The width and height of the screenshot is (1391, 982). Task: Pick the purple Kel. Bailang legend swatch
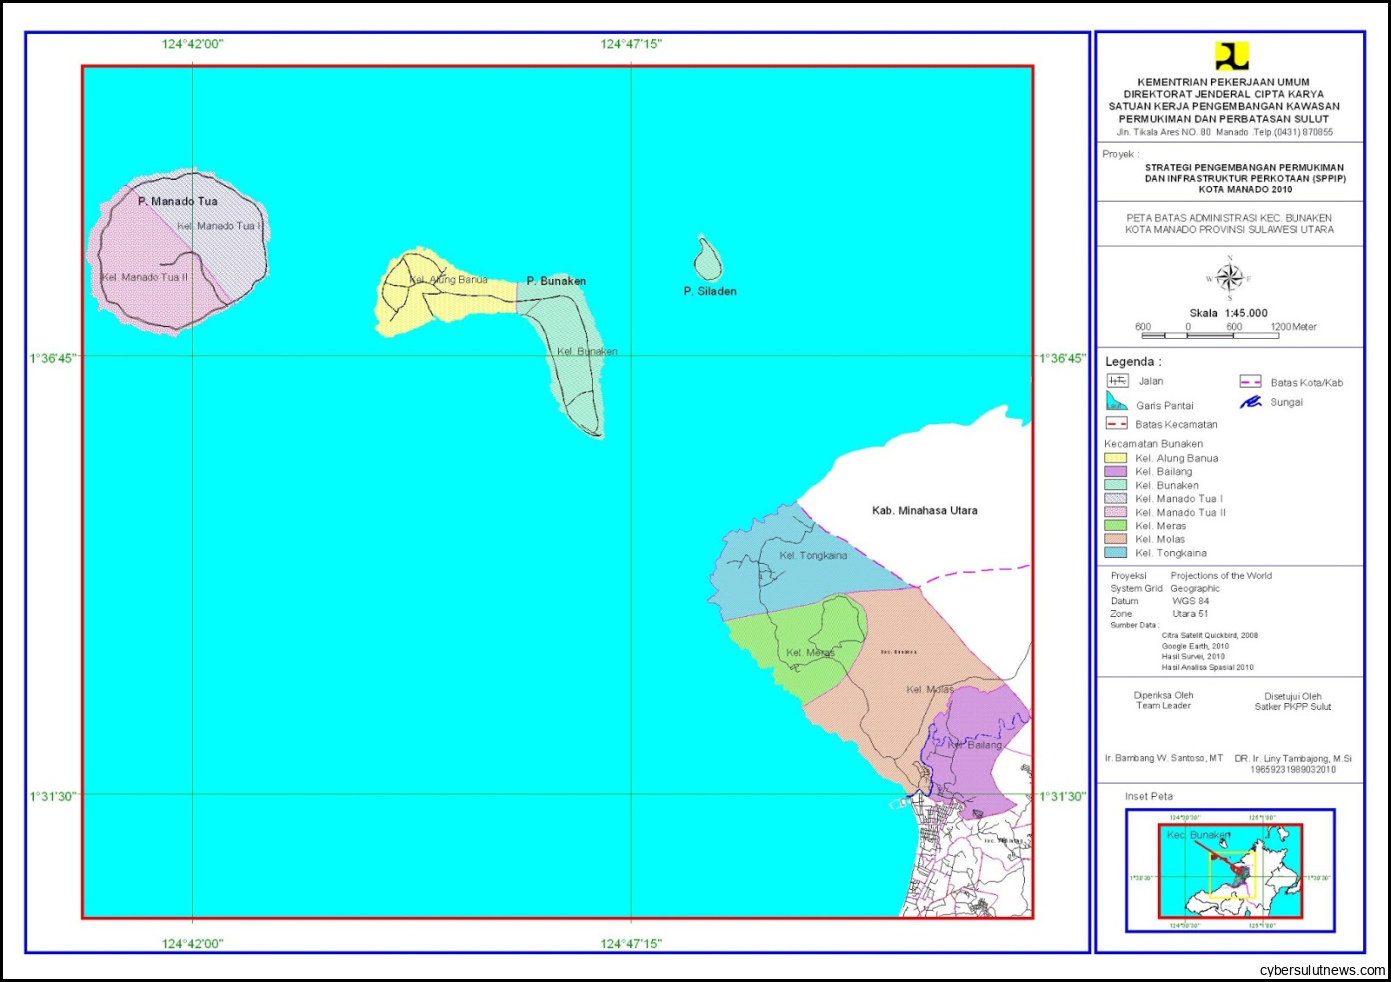(x=1115, y=471)
